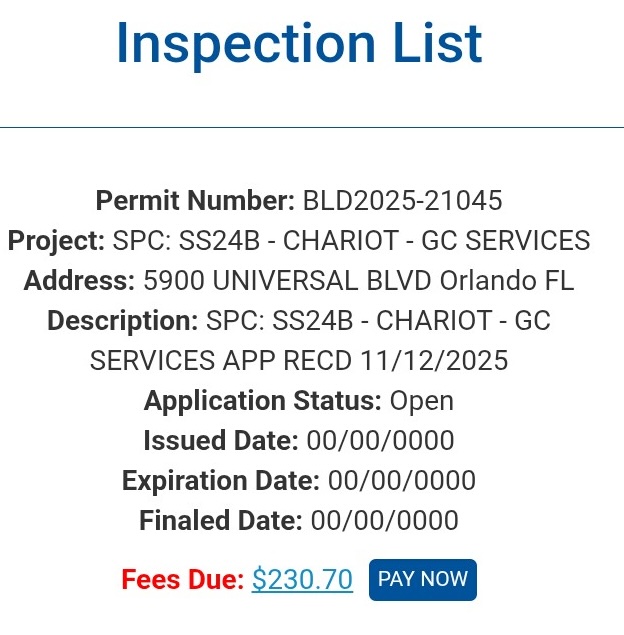624x635 pixels.
Task: Click permit number BLD2025-21045
Action: tap(402, 201)
